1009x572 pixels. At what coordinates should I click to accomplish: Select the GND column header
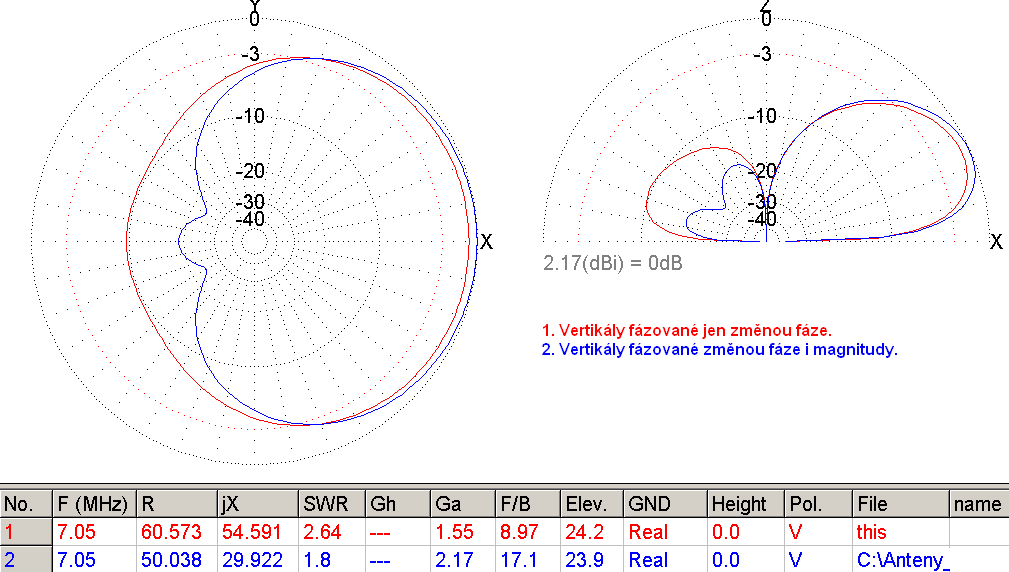point(664,504)
